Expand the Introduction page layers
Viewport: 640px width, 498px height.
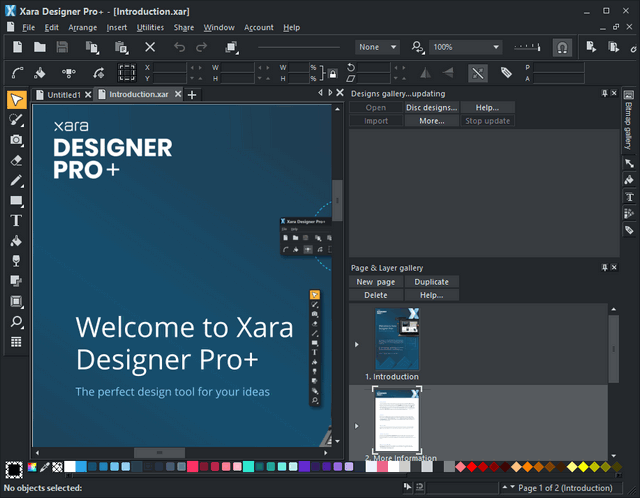click(x=356, y=345)
